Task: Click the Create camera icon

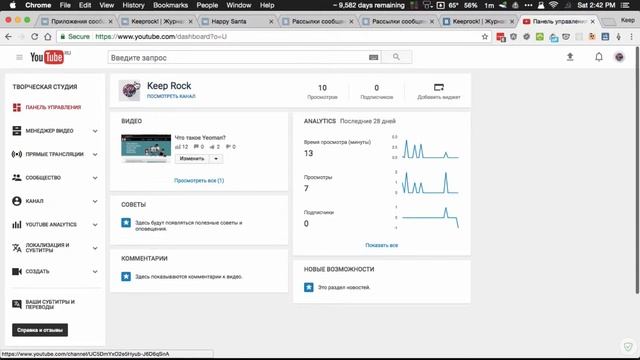Action: [x=17, y=271]
